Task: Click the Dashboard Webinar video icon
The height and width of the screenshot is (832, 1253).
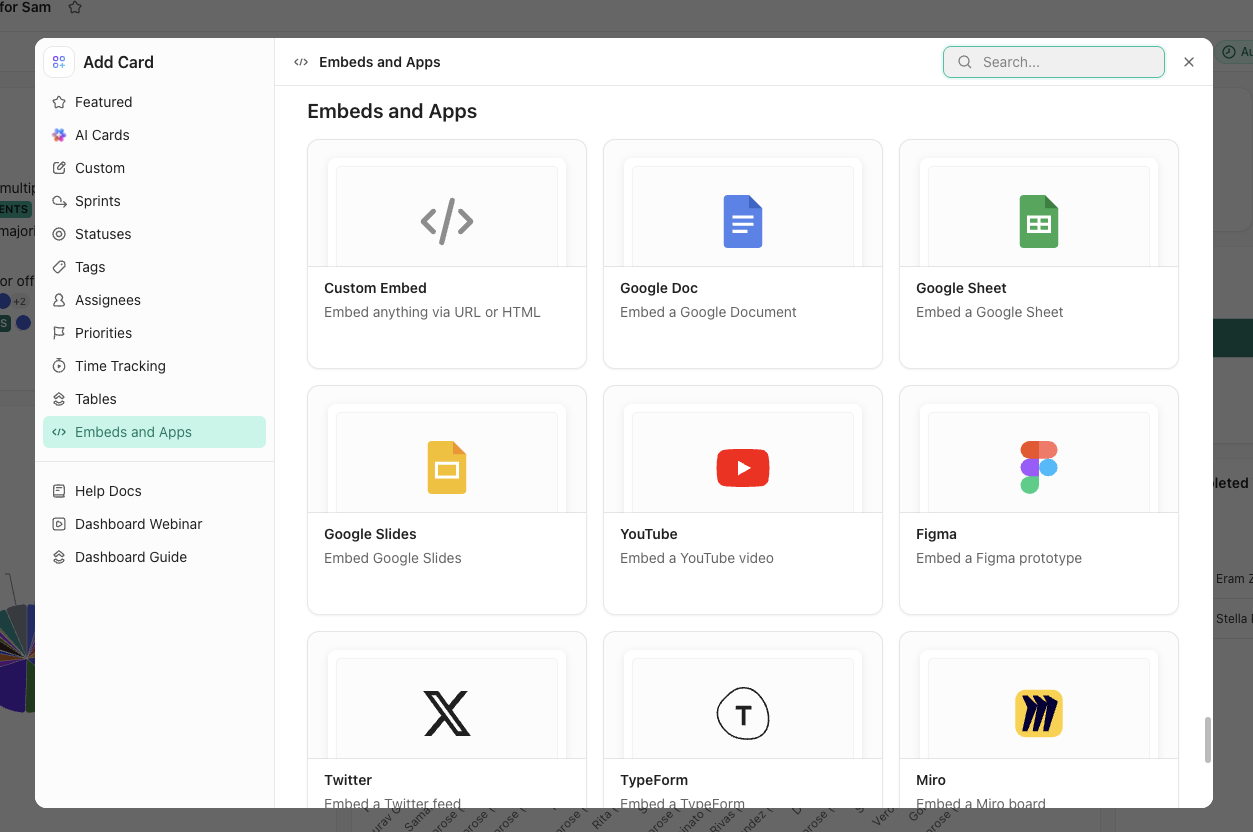Action: (59, 524)
